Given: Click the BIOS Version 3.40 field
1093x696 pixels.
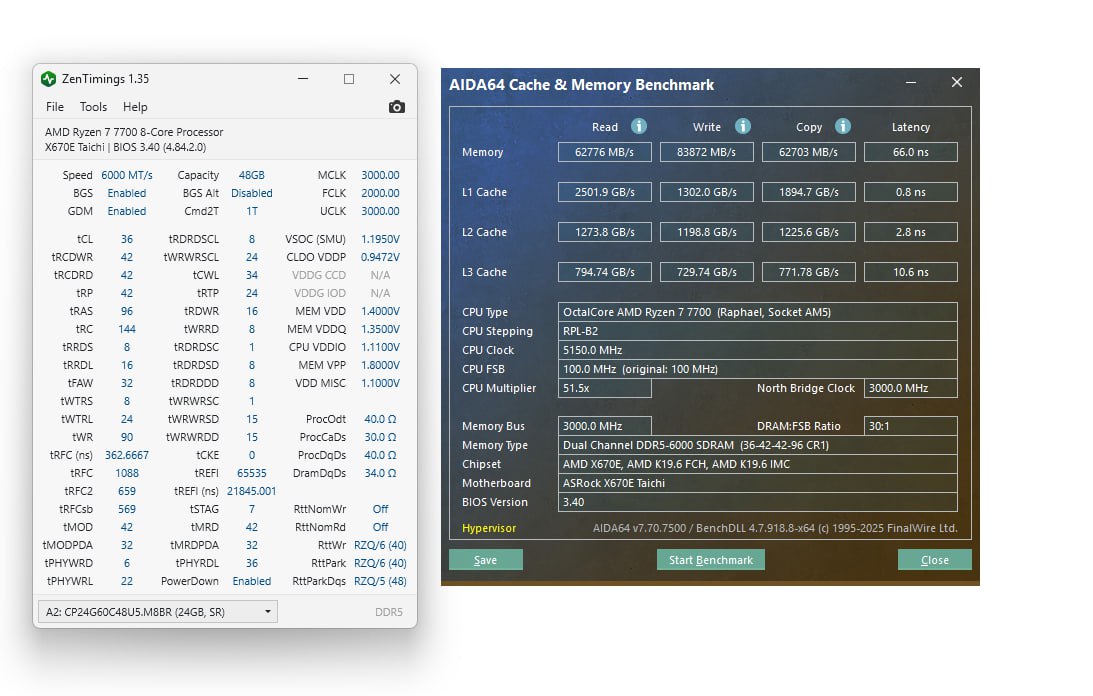Looking at the screenshot, I should (x=758, y=502).
